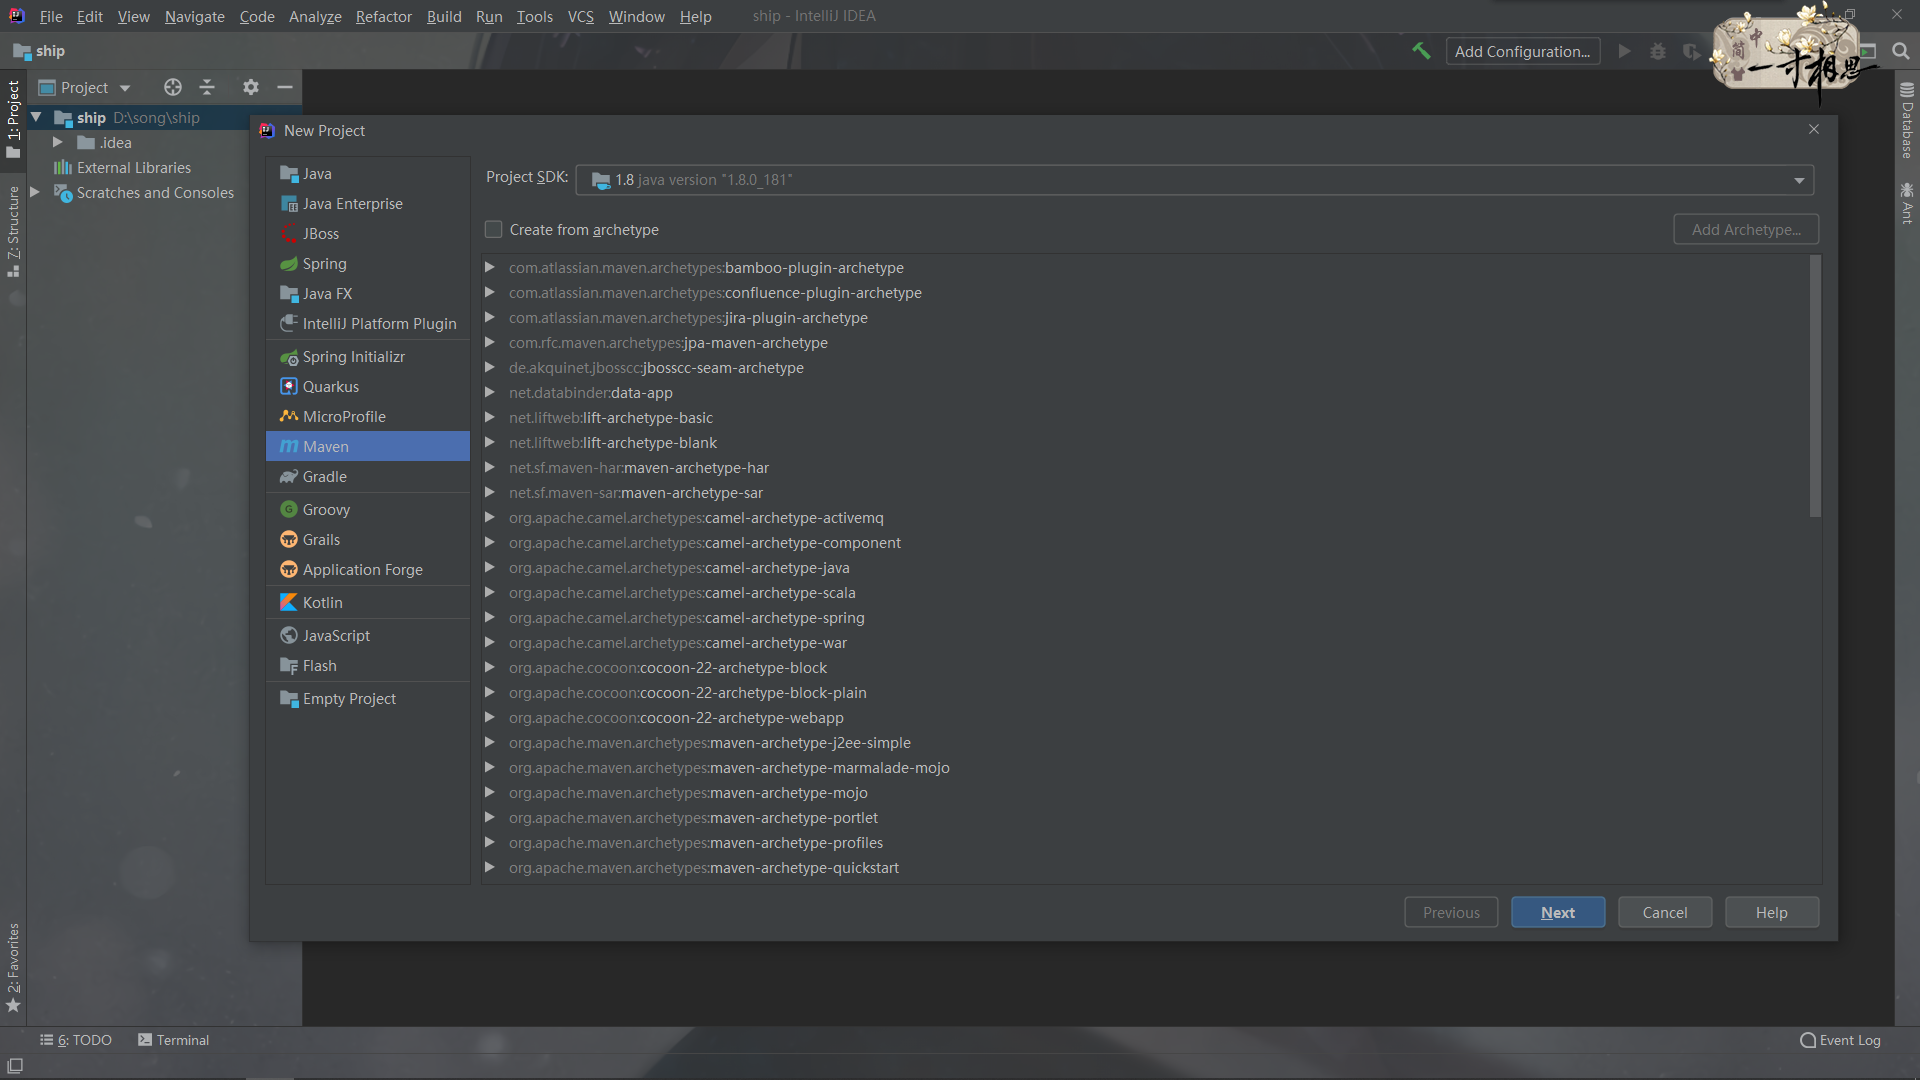The image size is (1920, 1080).
Task: Click the search everywhere magnifier icon
Action: point(1901,51)
